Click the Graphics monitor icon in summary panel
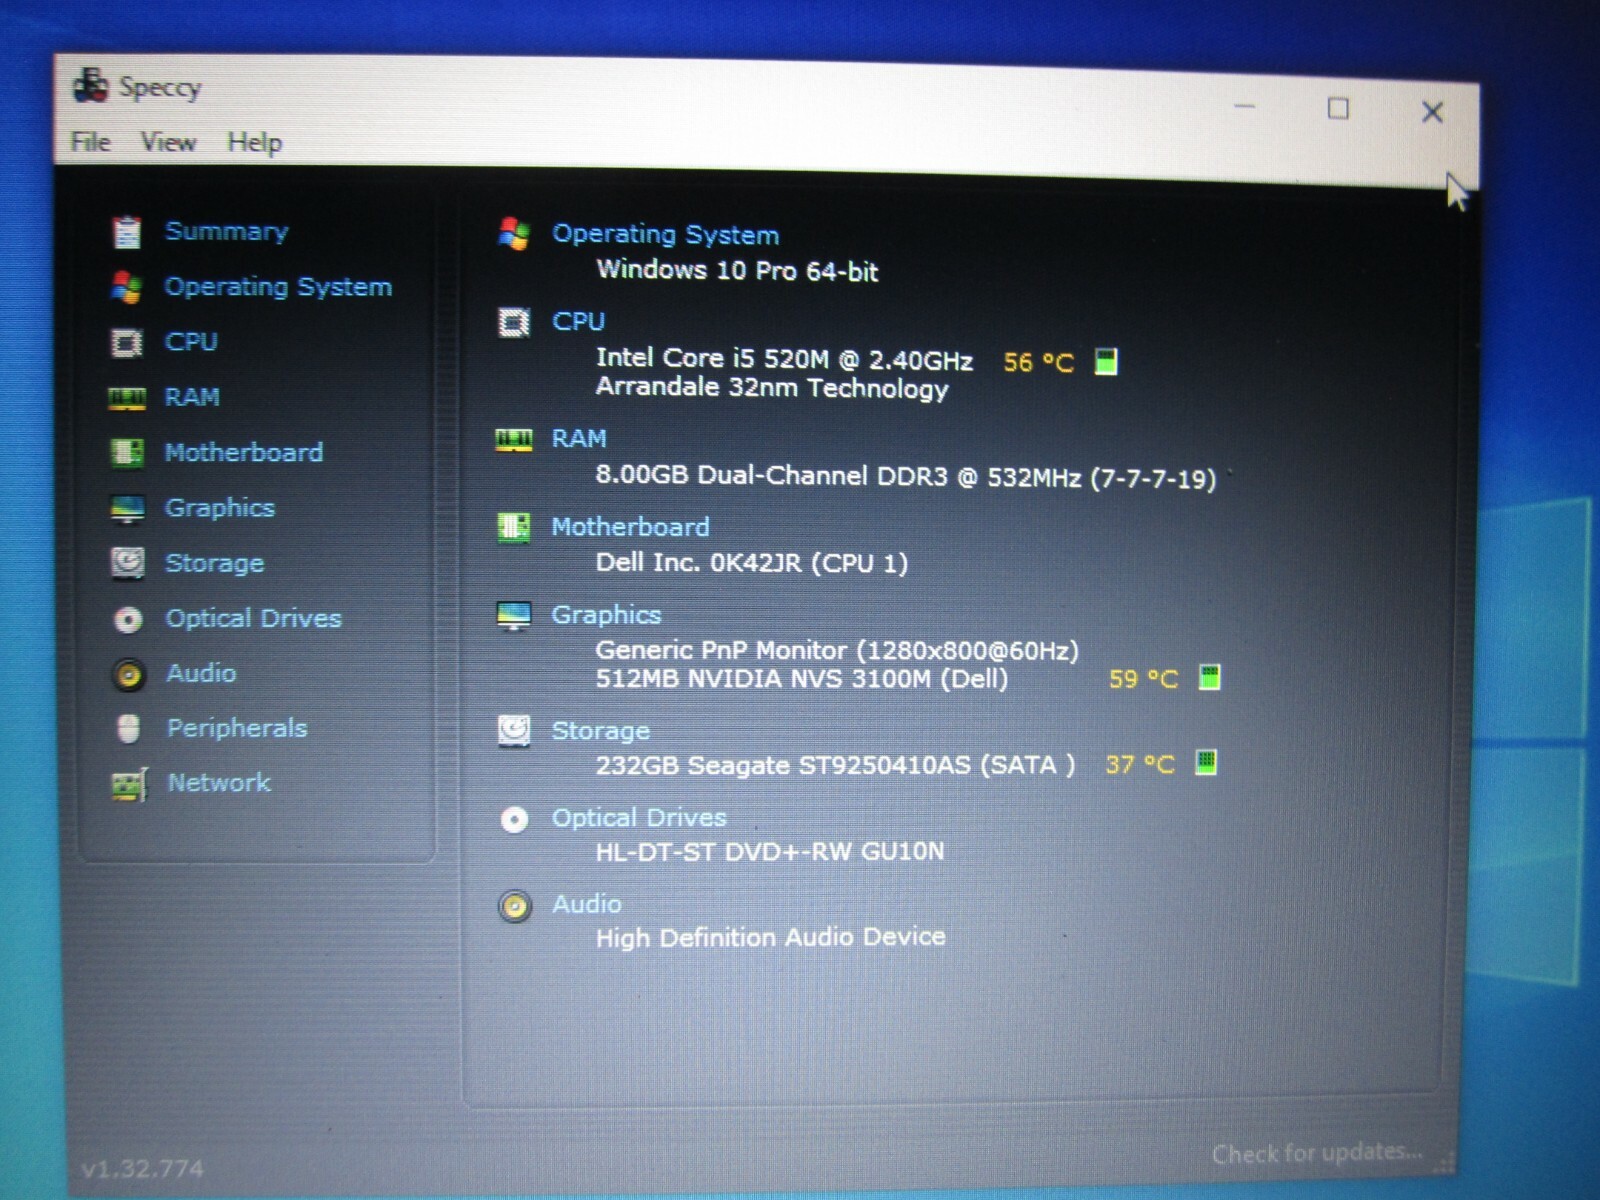1600x1200 pixels. [x=514, y=616]
